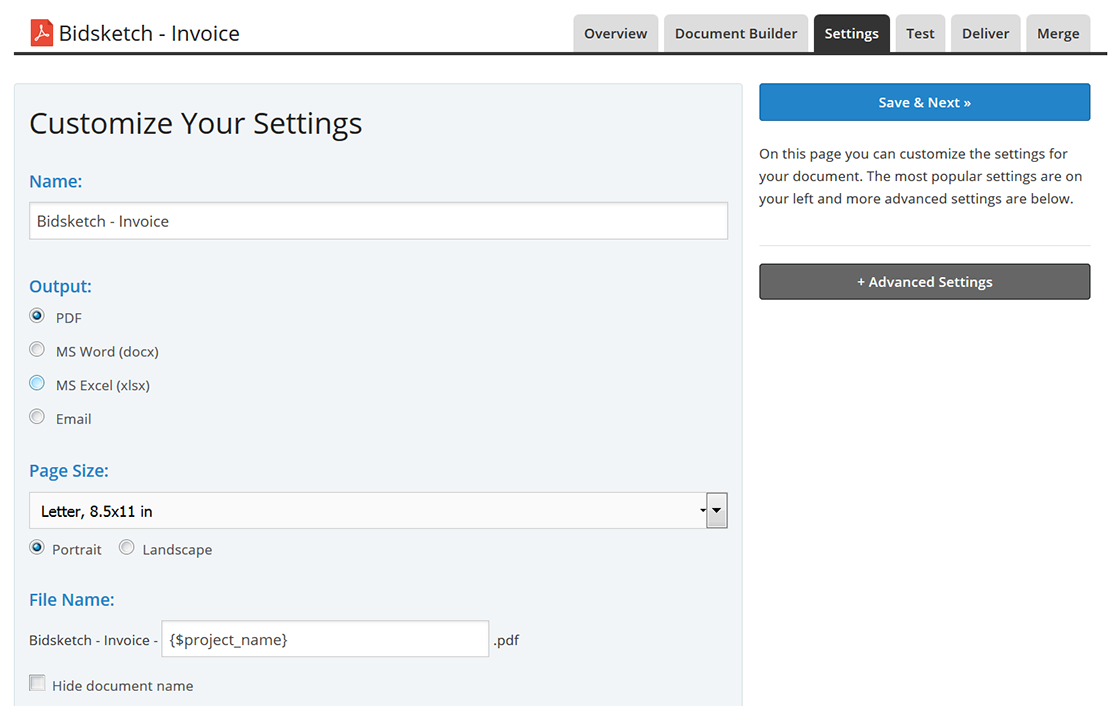1116x706 pixels.
Task: Switch to the Merge tab
Action: point(1058,33)
